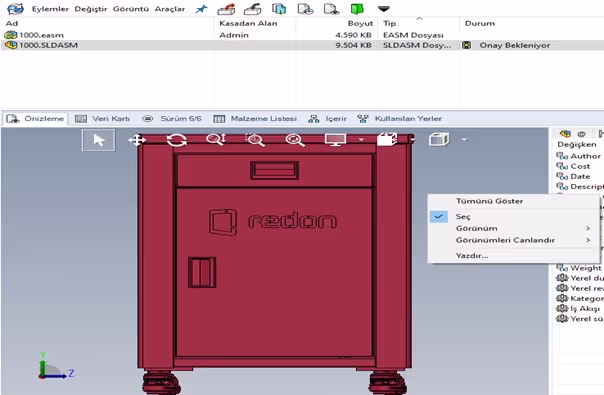Select the İş Akışı variable row
Viewport: 604px width, 395px height.
tap(580, 309)
